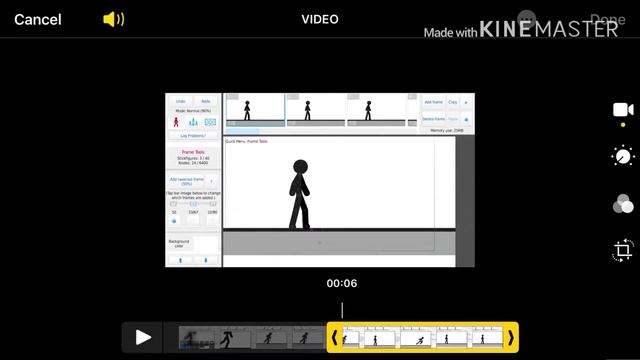Viewport: 640px width, 360px height.
Task: Tap Cancel to discard video edits
Action: click(38, 20)
